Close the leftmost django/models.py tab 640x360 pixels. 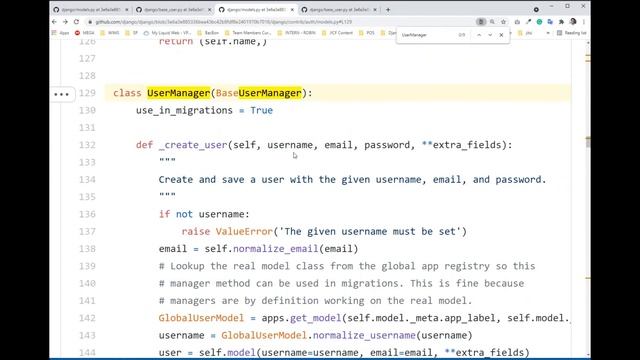[x=127, y=9]
